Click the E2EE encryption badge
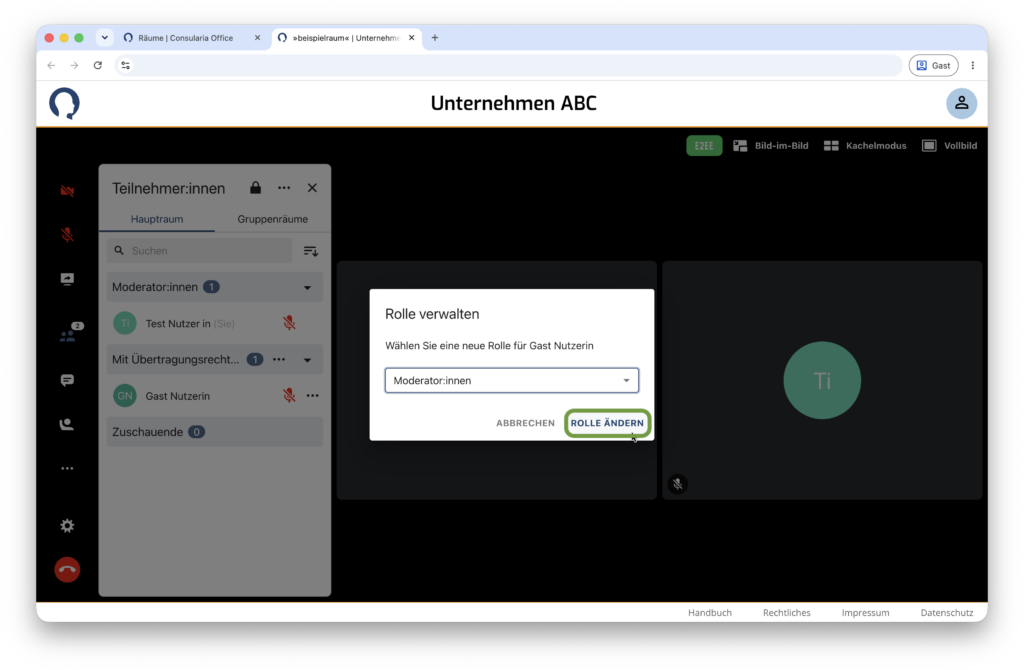This screenshot has width=1024, height=670. coord(704,146)
